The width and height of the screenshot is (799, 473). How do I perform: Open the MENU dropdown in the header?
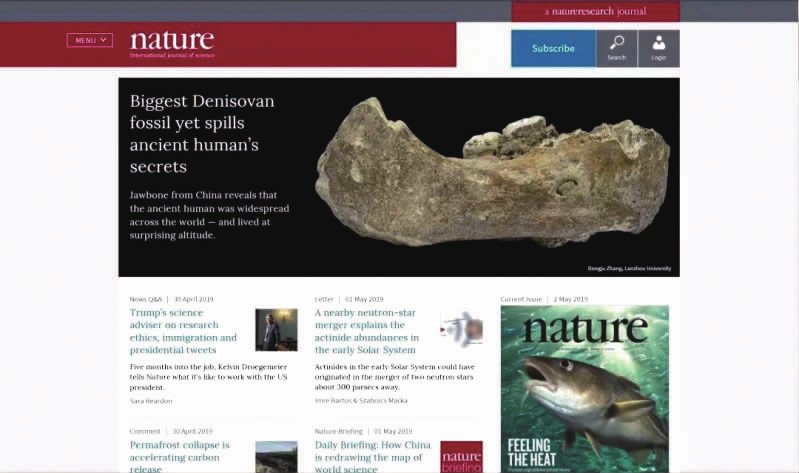pyautogui.click(x=90, y=40)
